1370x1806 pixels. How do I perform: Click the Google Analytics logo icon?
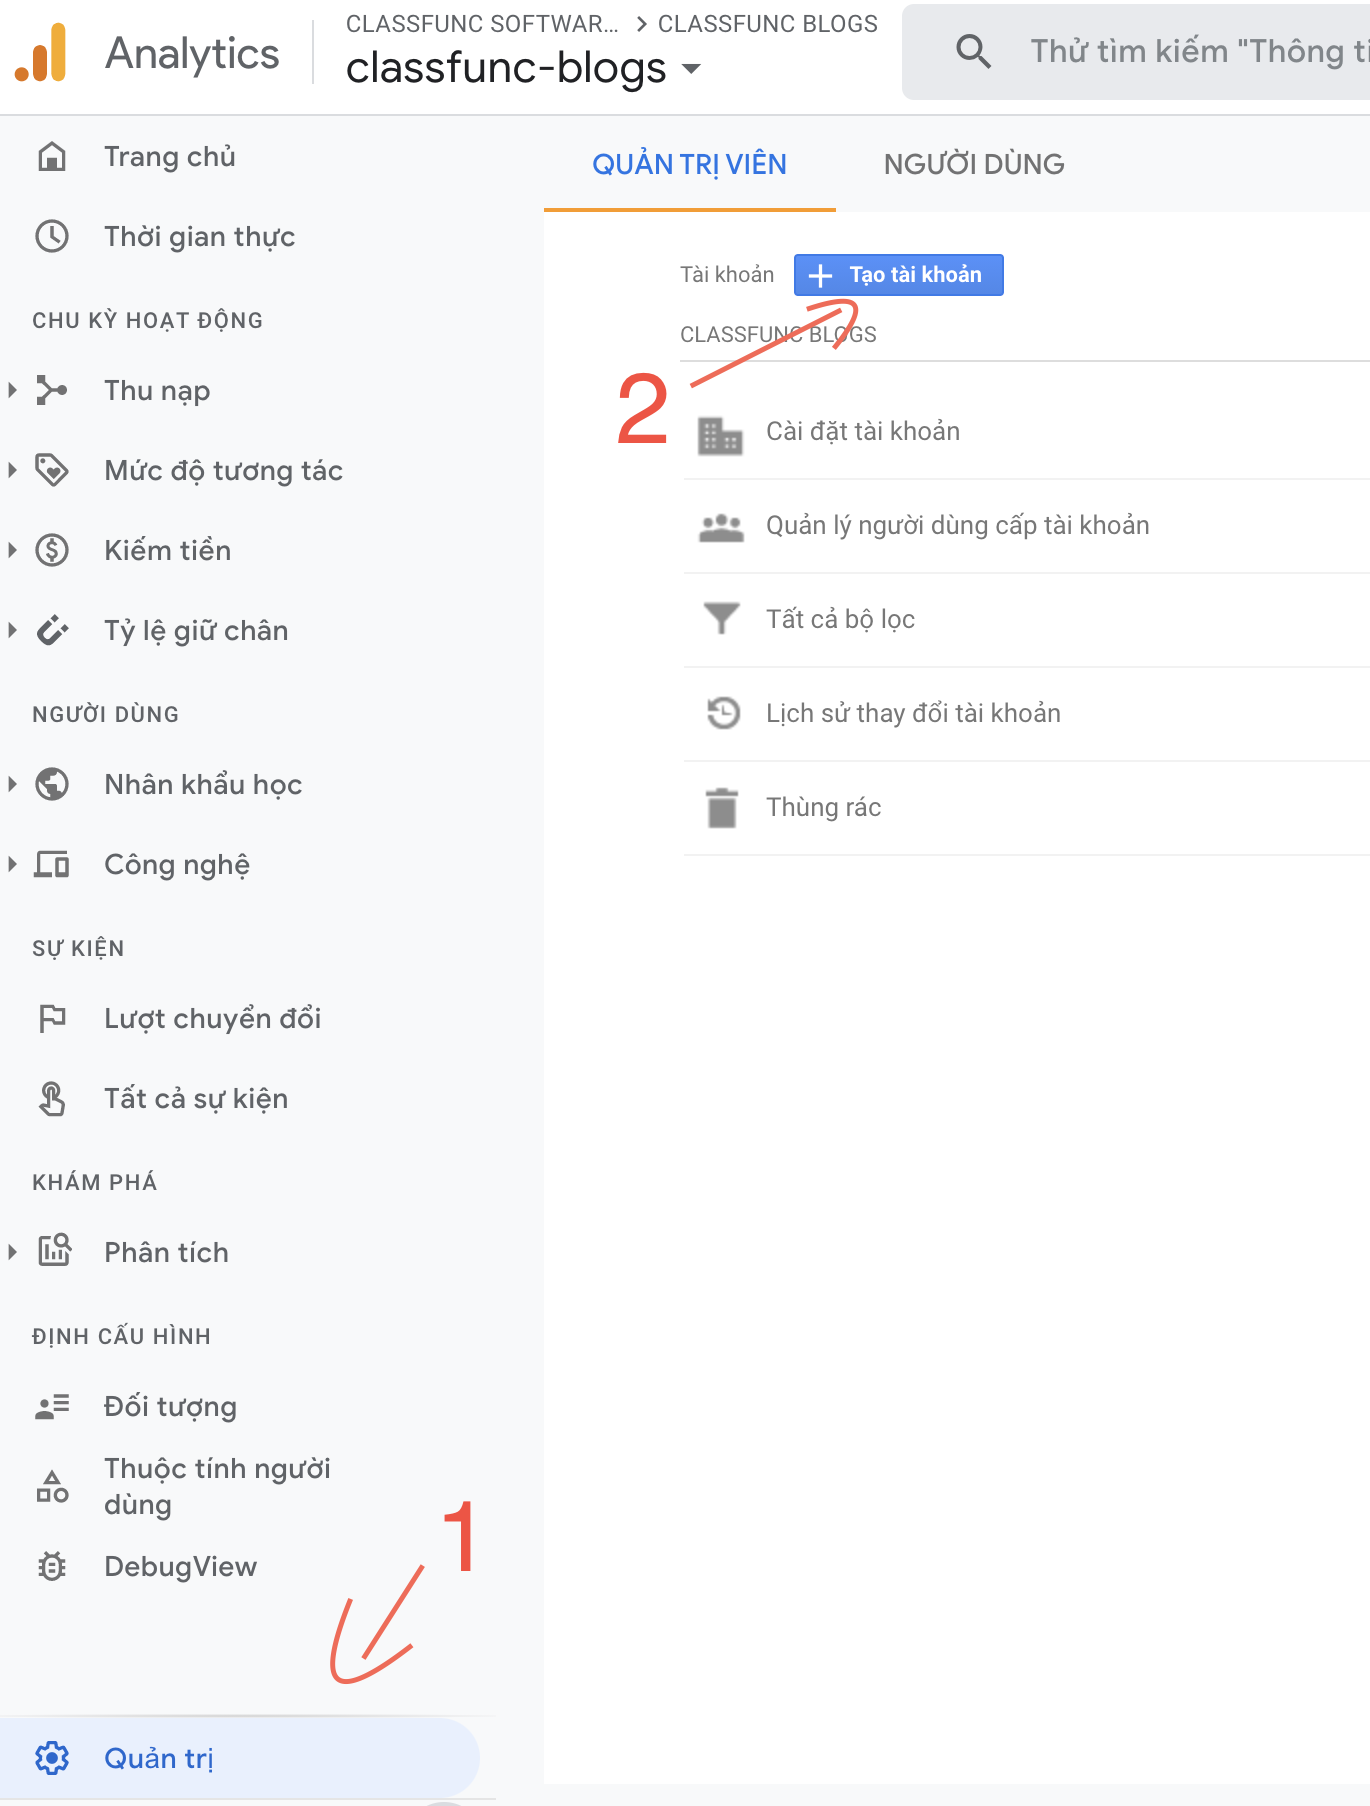click(41, 53)
